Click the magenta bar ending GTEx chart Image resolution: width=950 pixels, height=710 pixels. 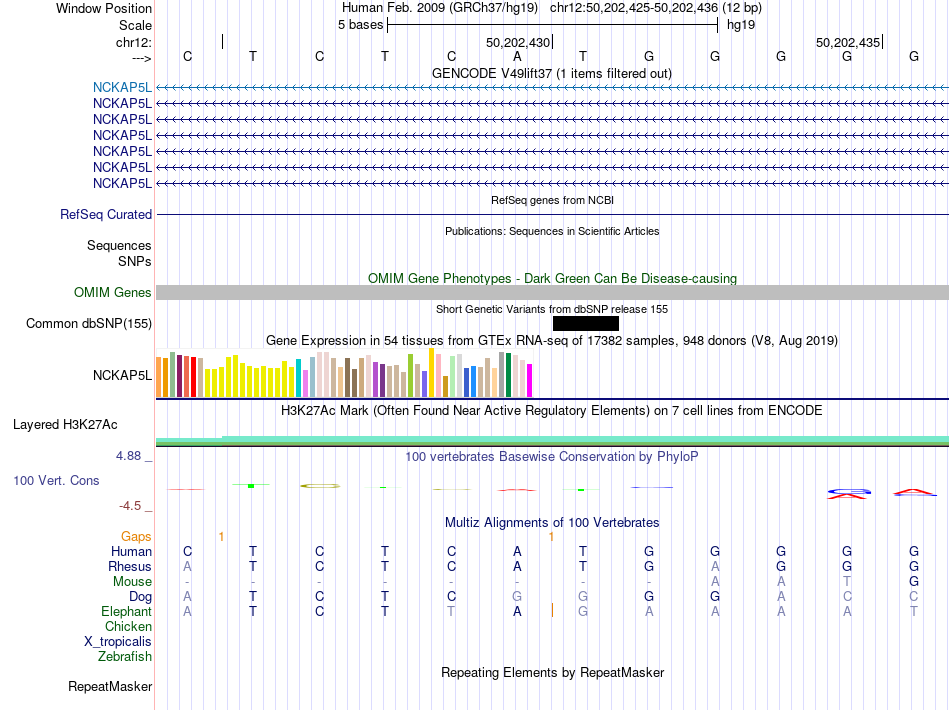tap(530, 380)
